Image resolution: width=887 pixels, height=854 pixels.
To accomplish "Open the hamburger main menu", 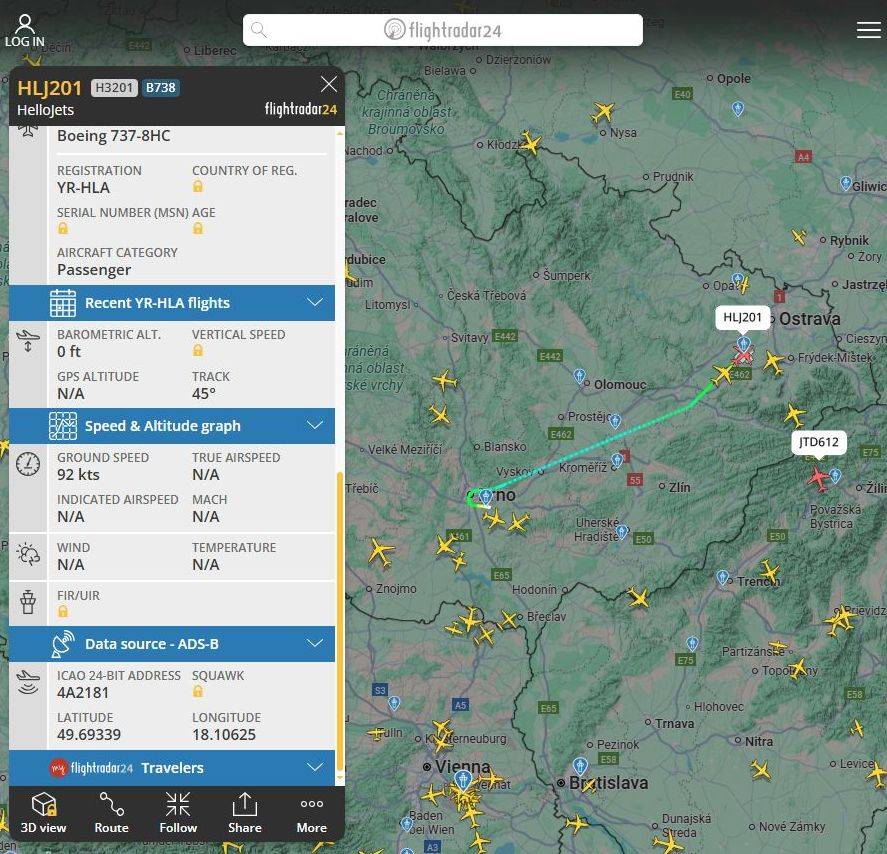I will [868, 30].
